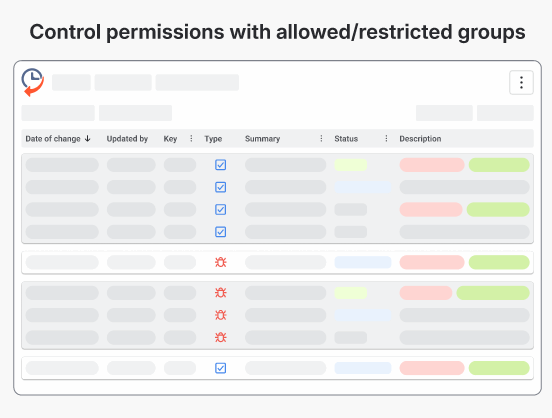The width and height of the screenshot is (552, 418).
Task: Click the second row's blue task checkbox icon
Action: 220,187
